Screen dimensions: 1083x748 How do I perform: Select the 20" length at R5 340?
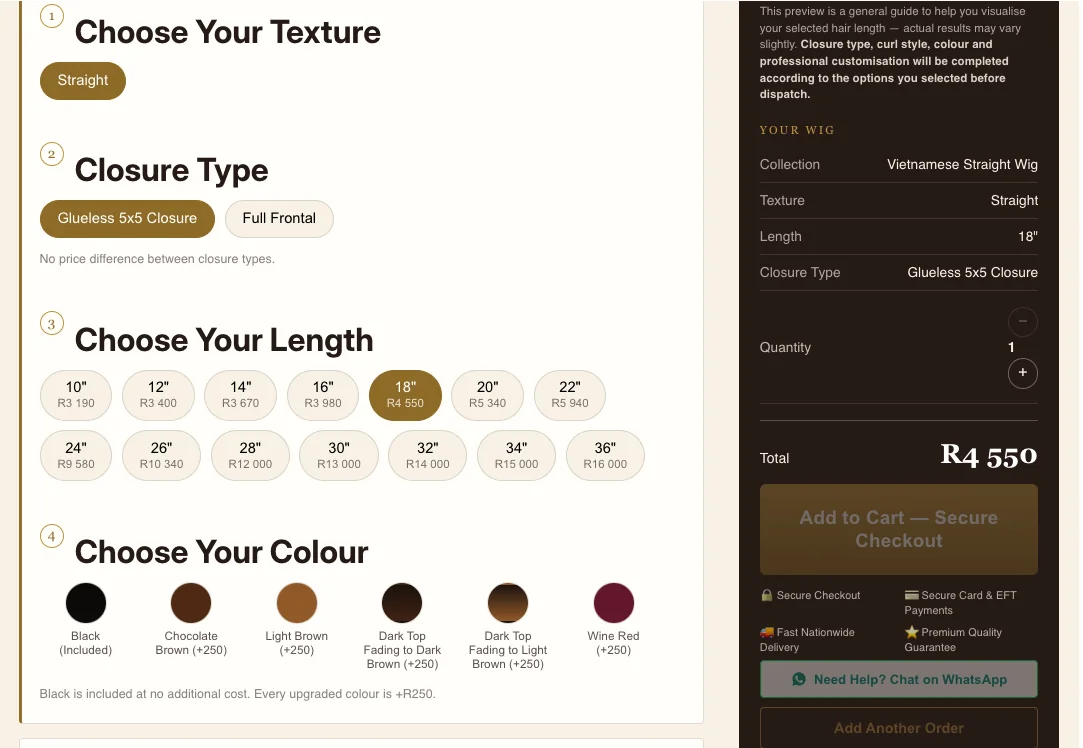pyautogui.click(x=488, y=395)
